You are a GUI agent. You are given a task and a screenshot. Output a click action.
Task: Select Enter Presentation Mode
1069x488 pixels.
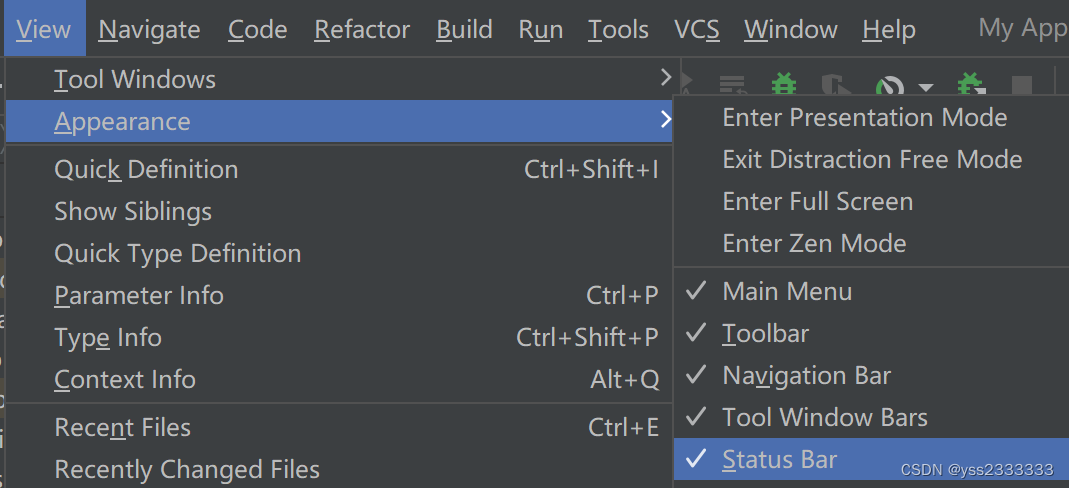864,118
